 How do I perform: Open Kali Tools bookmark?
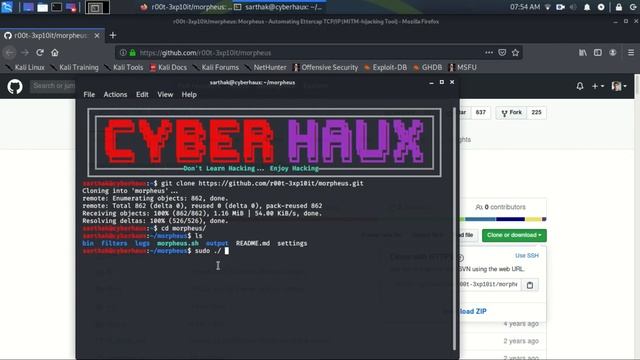pos(123,67)
